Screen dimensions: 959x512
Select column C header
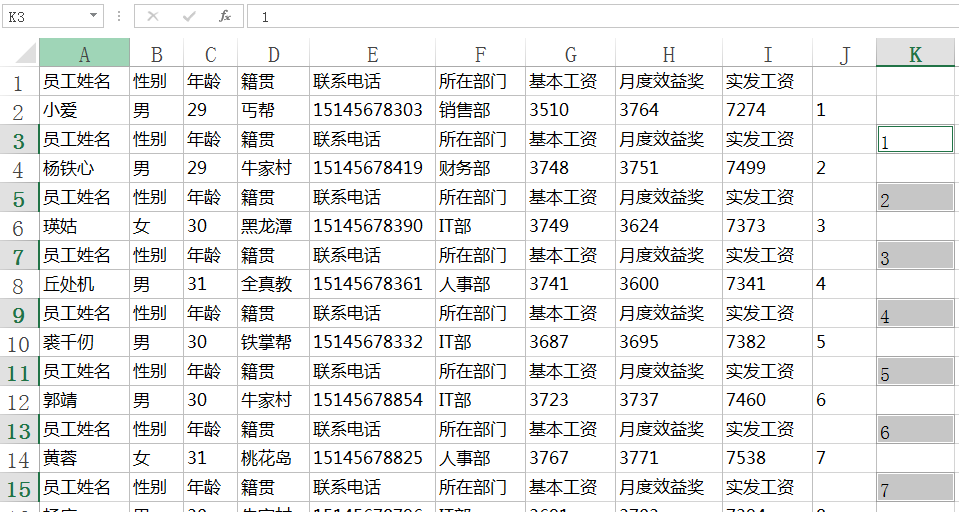click(210, 53)
